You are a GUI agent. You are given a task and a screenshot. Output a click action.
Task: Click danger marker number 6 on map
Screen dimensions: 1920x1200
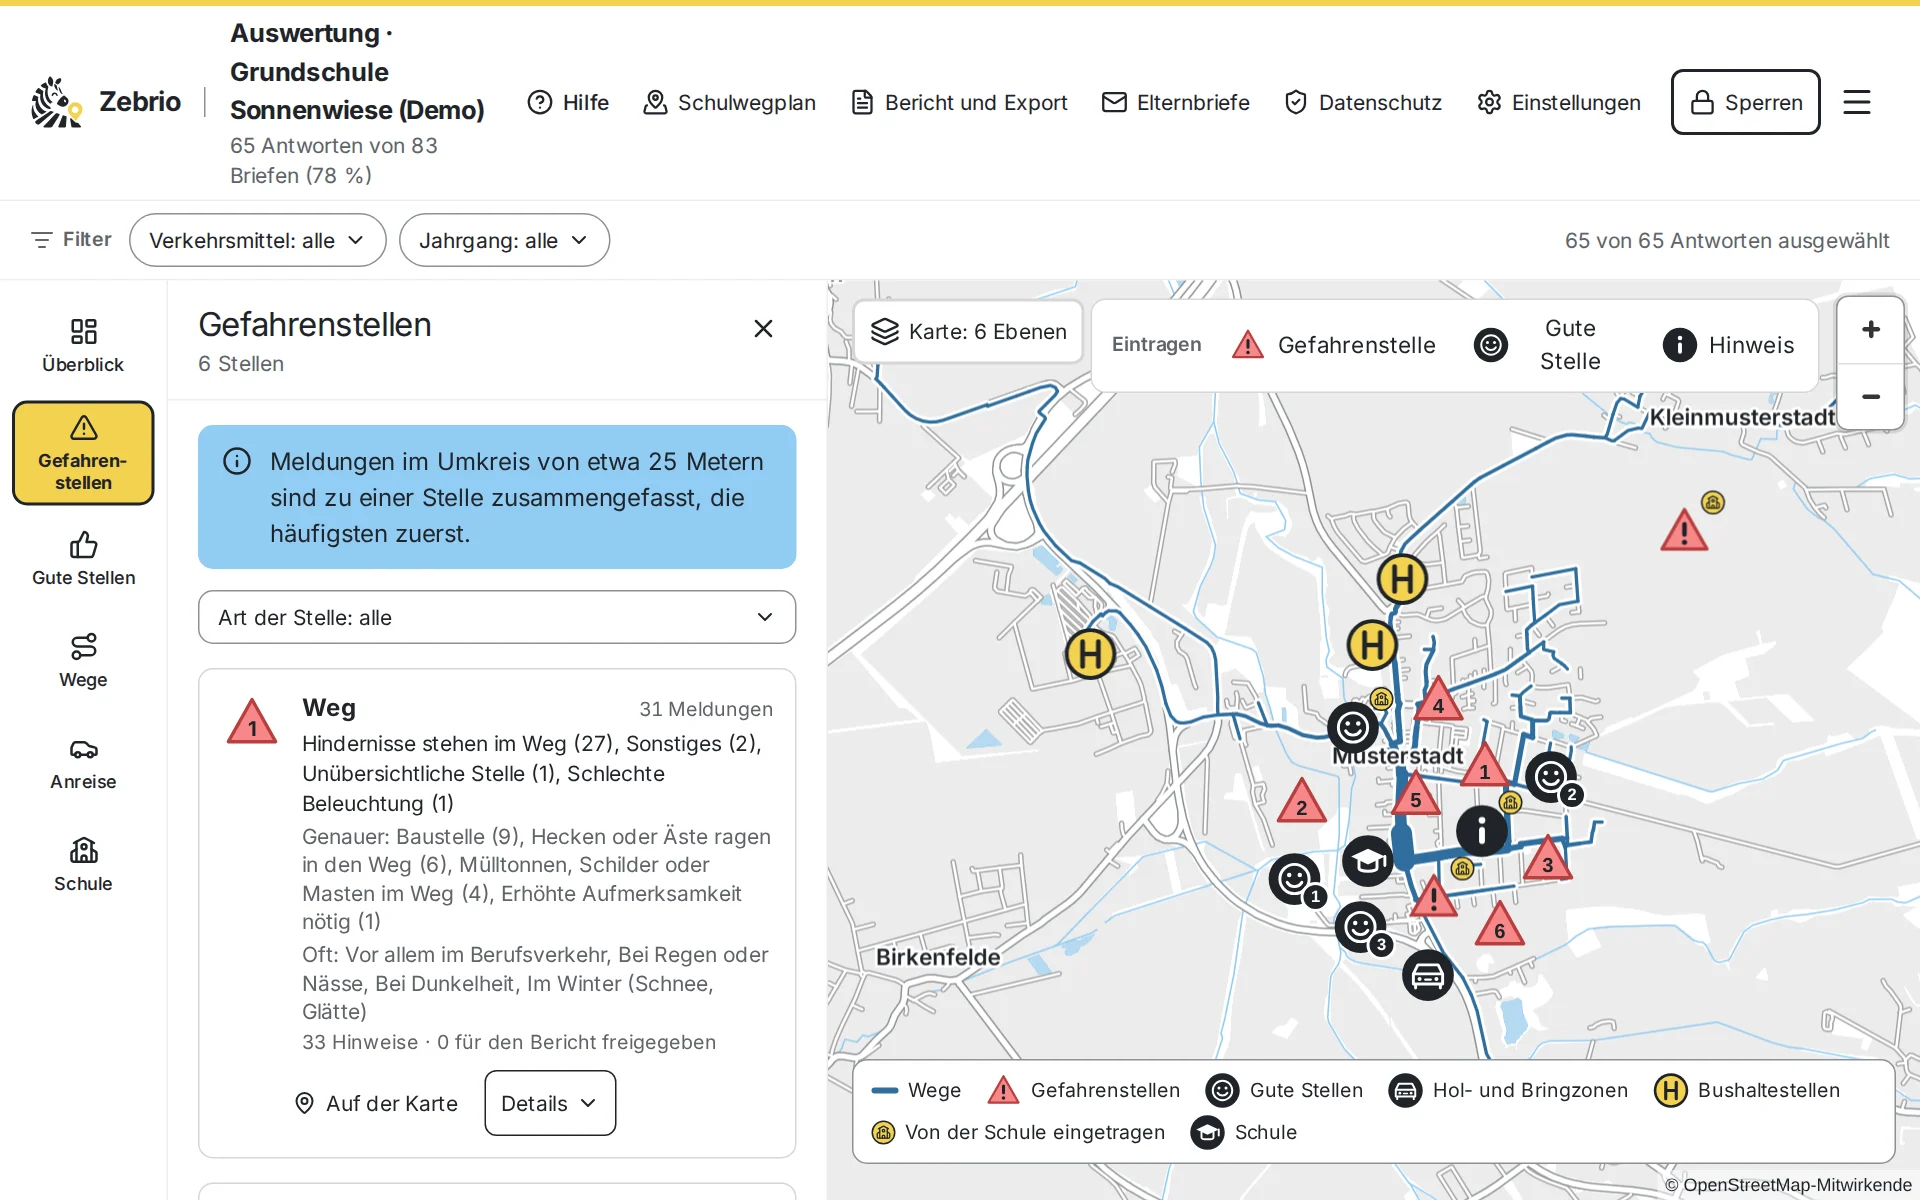click(x=1499, y=926)
